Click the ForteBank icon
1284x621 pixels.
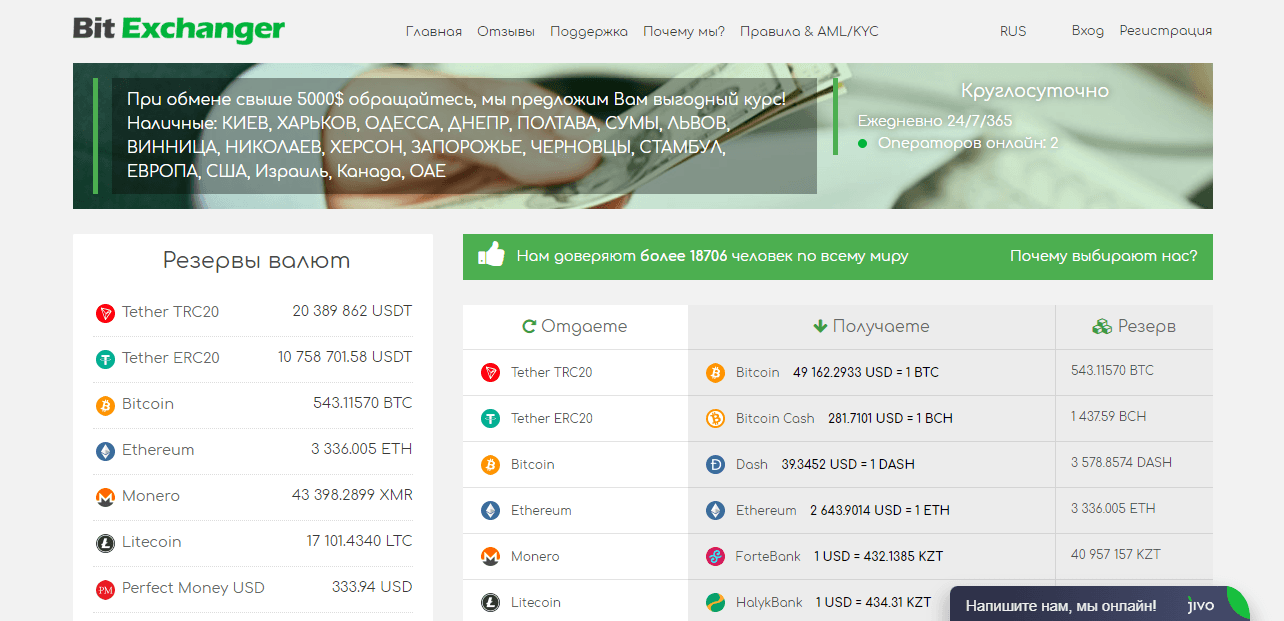point(716,556)
